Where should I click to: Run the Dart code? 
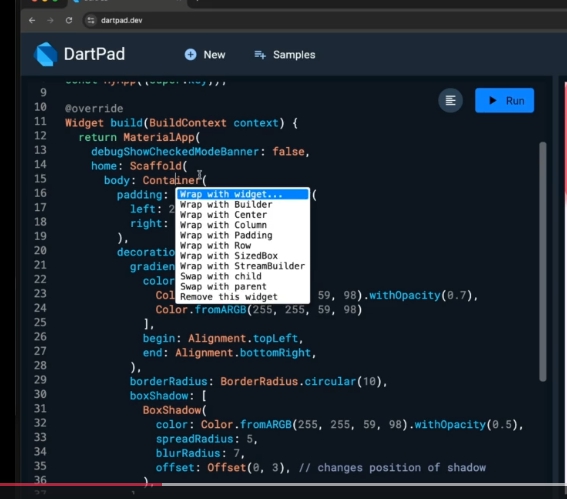point(504,100)
